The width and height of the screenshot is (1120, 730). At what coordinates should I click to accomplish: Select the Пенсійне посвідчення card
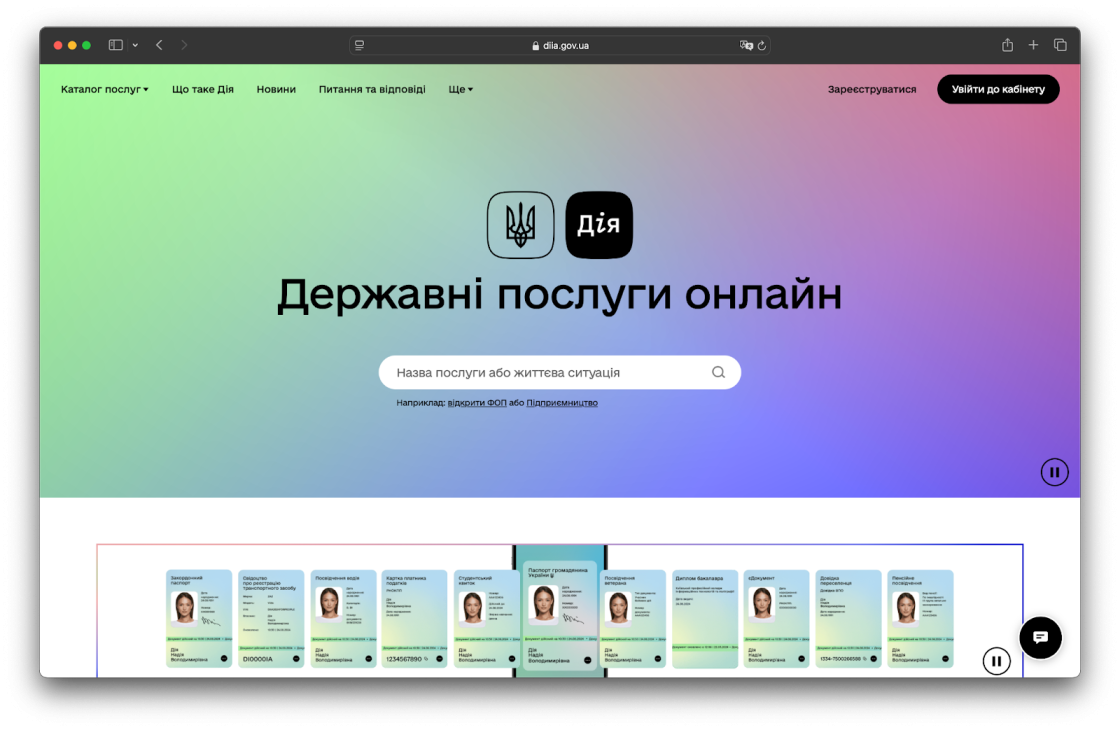pyautogui.click(x=920, y=619)
